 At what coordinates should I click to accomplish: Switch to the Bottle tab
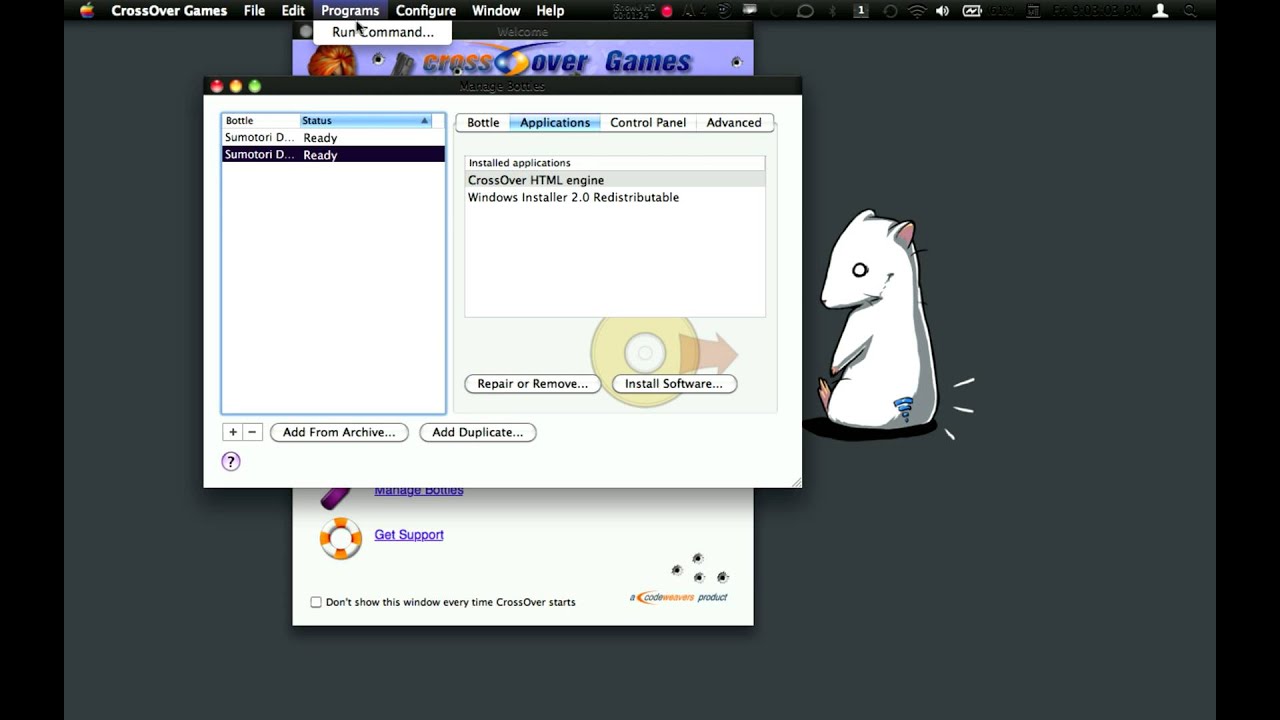point(483,123)
